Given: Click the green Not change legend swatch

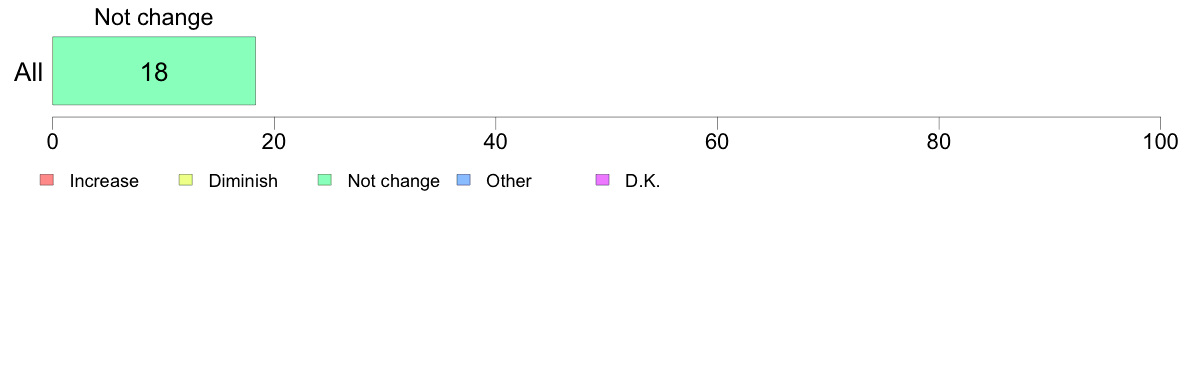Looking at the screenshot, I should click(x=325, y=180).
